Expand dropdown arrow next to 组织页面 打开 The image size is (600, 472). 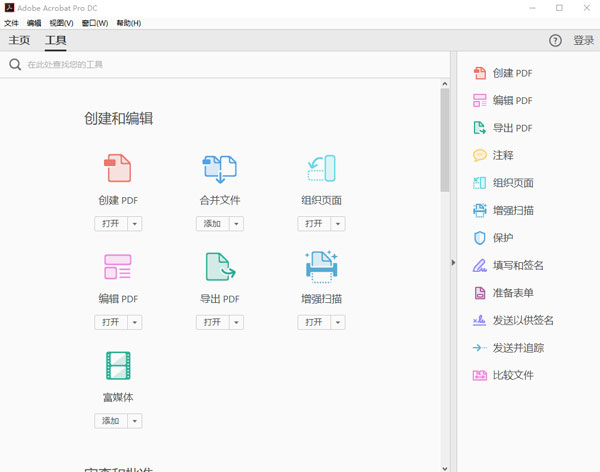coord(338,224)
